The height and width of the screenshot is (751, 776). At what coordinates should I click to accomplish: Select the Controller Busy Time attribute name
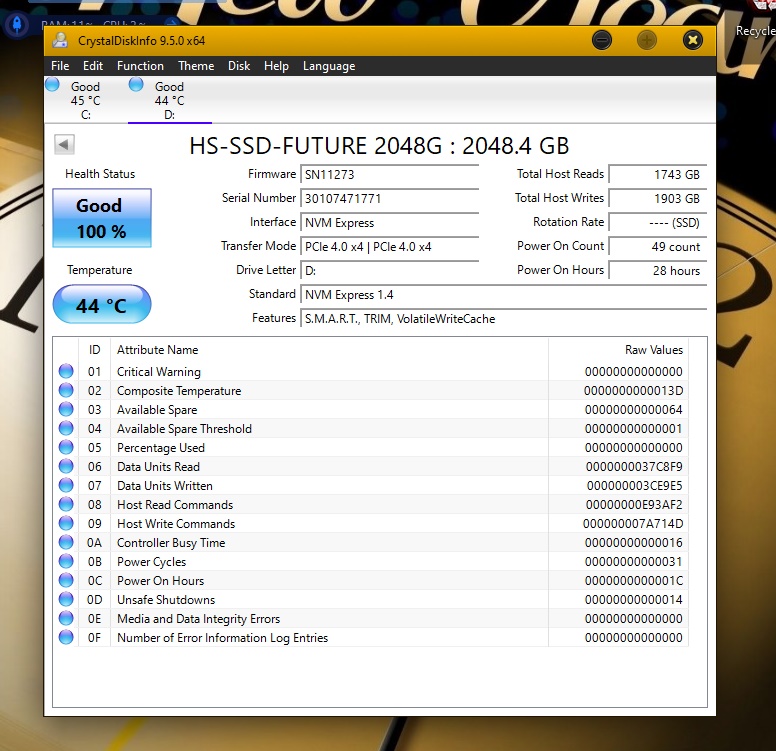171,543
